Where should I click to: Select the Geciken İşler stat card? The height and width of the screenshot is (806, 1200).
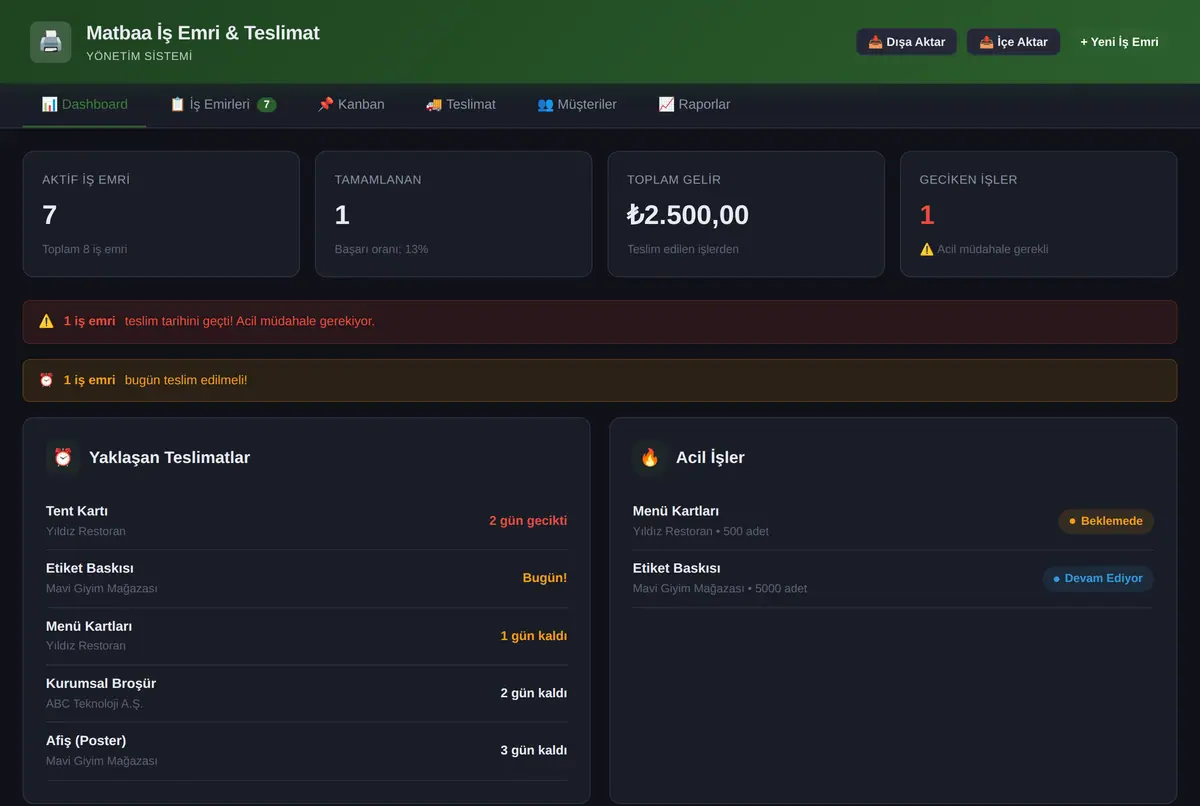tap(1038, 214)
